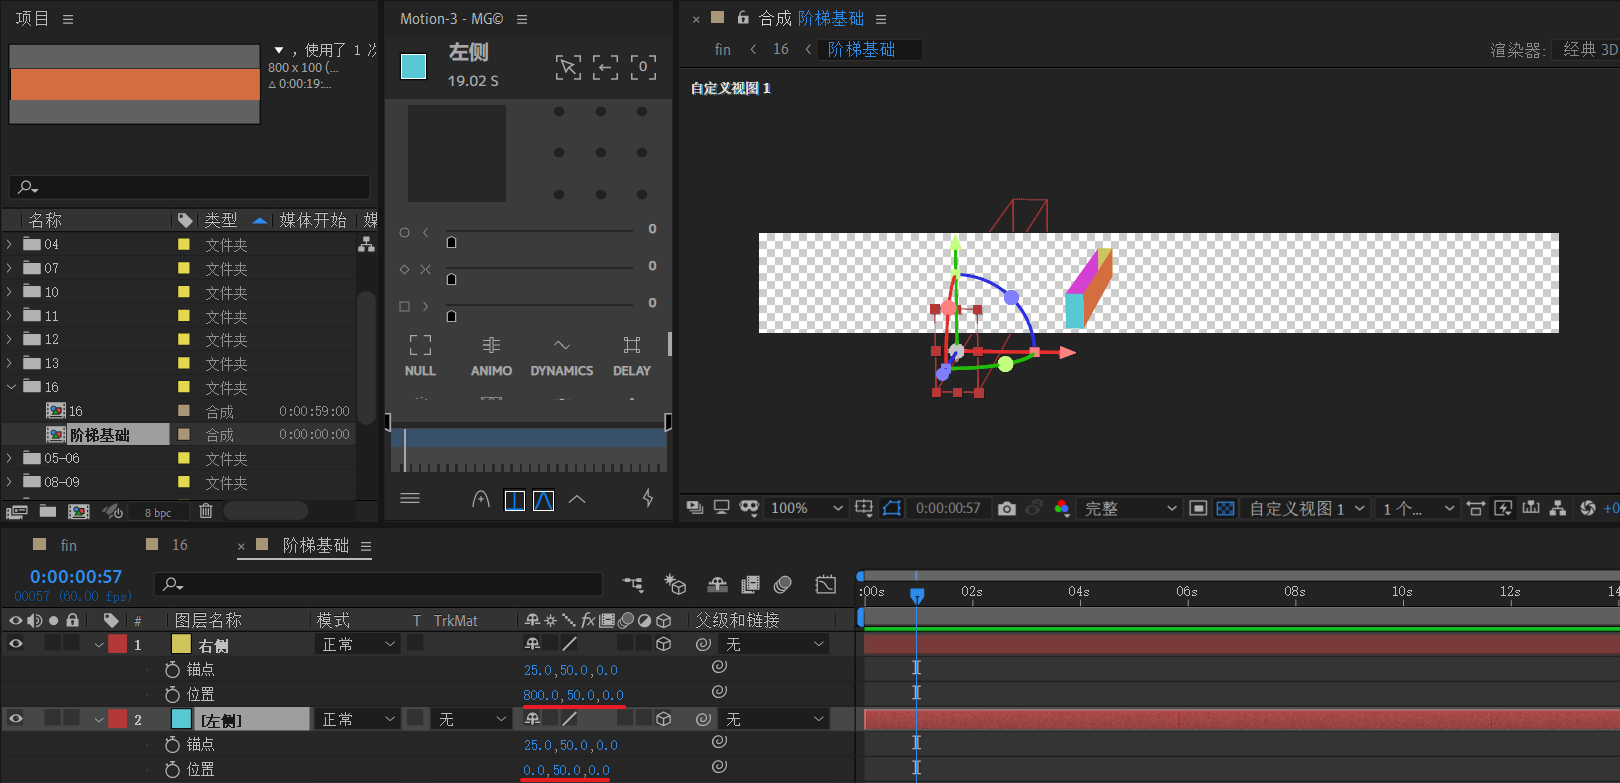Viewport: 1620px width, 783px height.
Task: Hide the 右侧 layer with eye toggle
Action: (x=16, y=644)
